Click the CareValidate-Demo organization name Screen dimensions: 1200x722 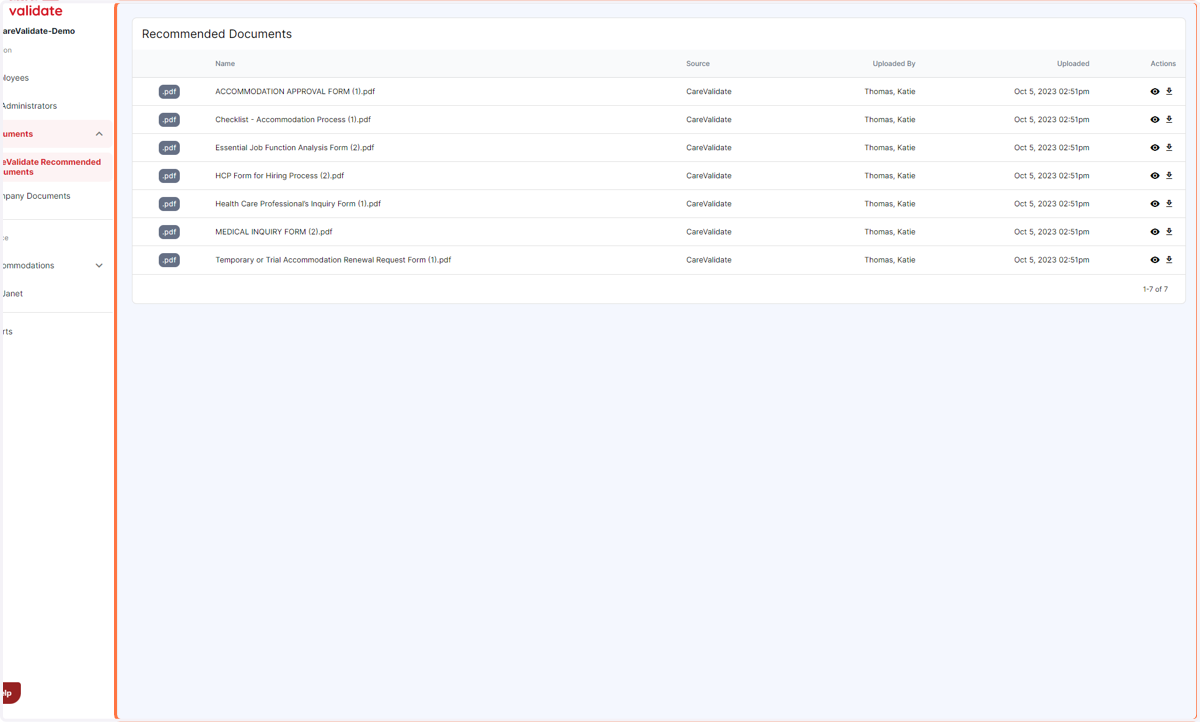coord(38,31)
